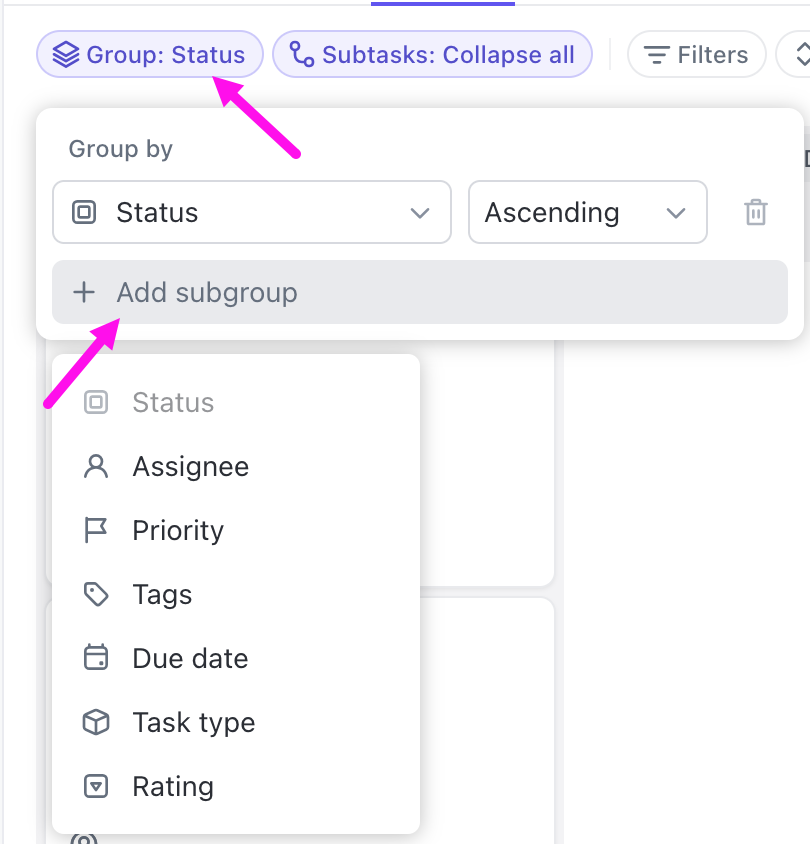
Task: Select Due date subgroup option
Action: pos(190,659)
